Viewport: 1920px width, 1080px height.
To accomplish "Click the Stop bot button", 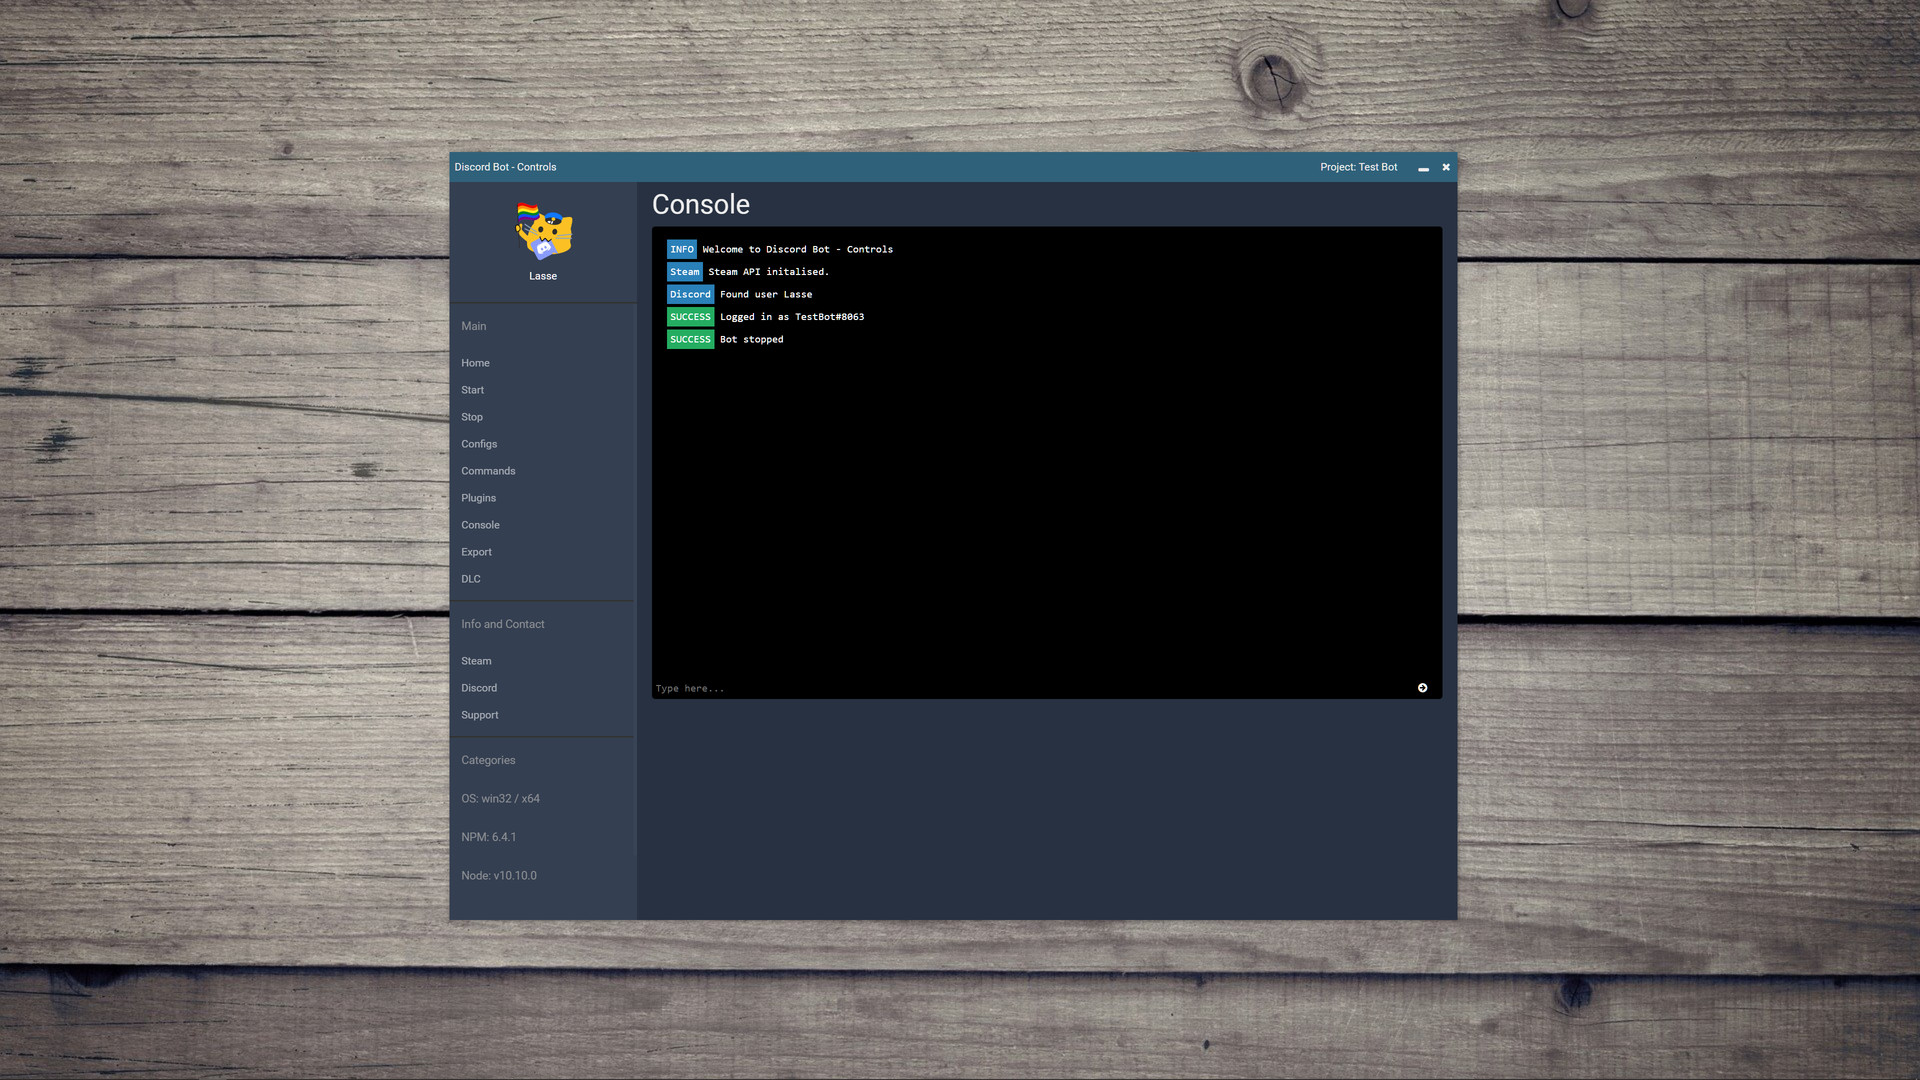I will [x=472, y=417].
